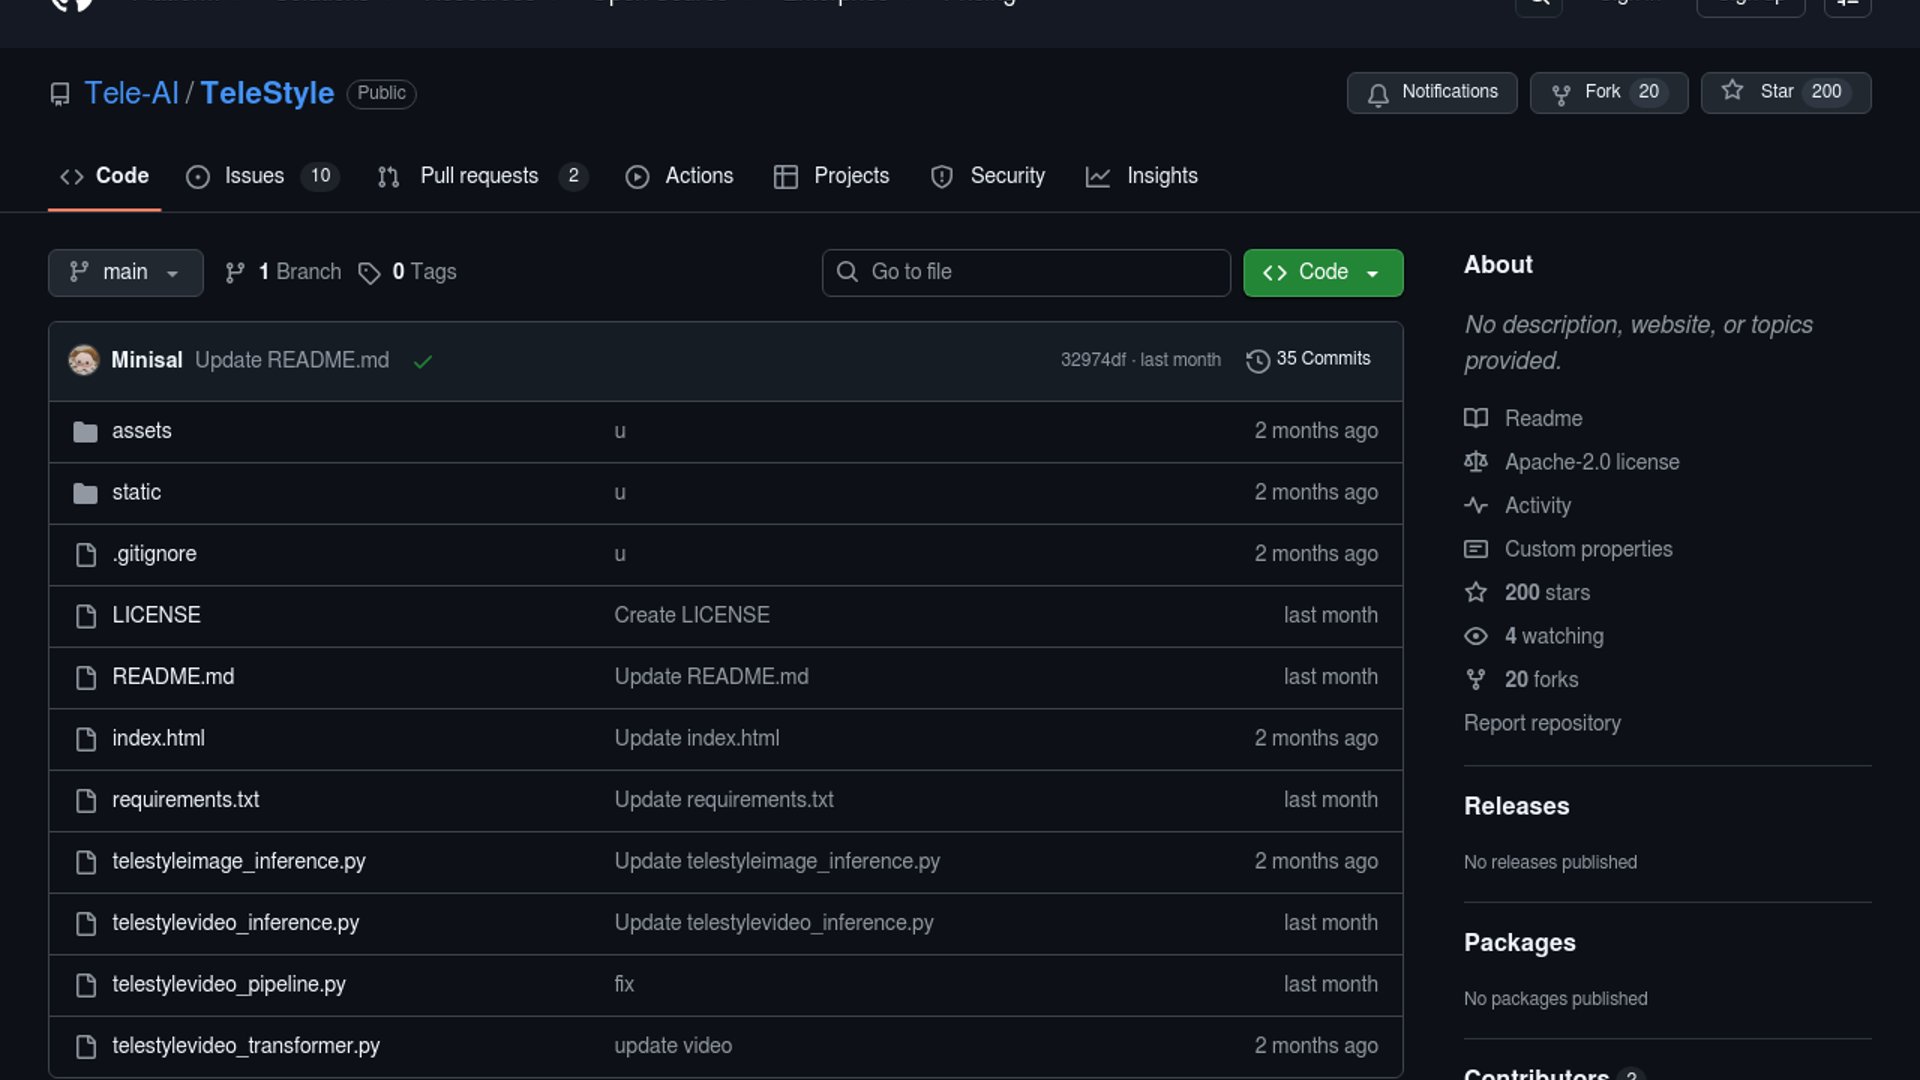Viewport: 1920px width, 1080px height.
Task: Click the Report repository link
Action: (1542, 723)
